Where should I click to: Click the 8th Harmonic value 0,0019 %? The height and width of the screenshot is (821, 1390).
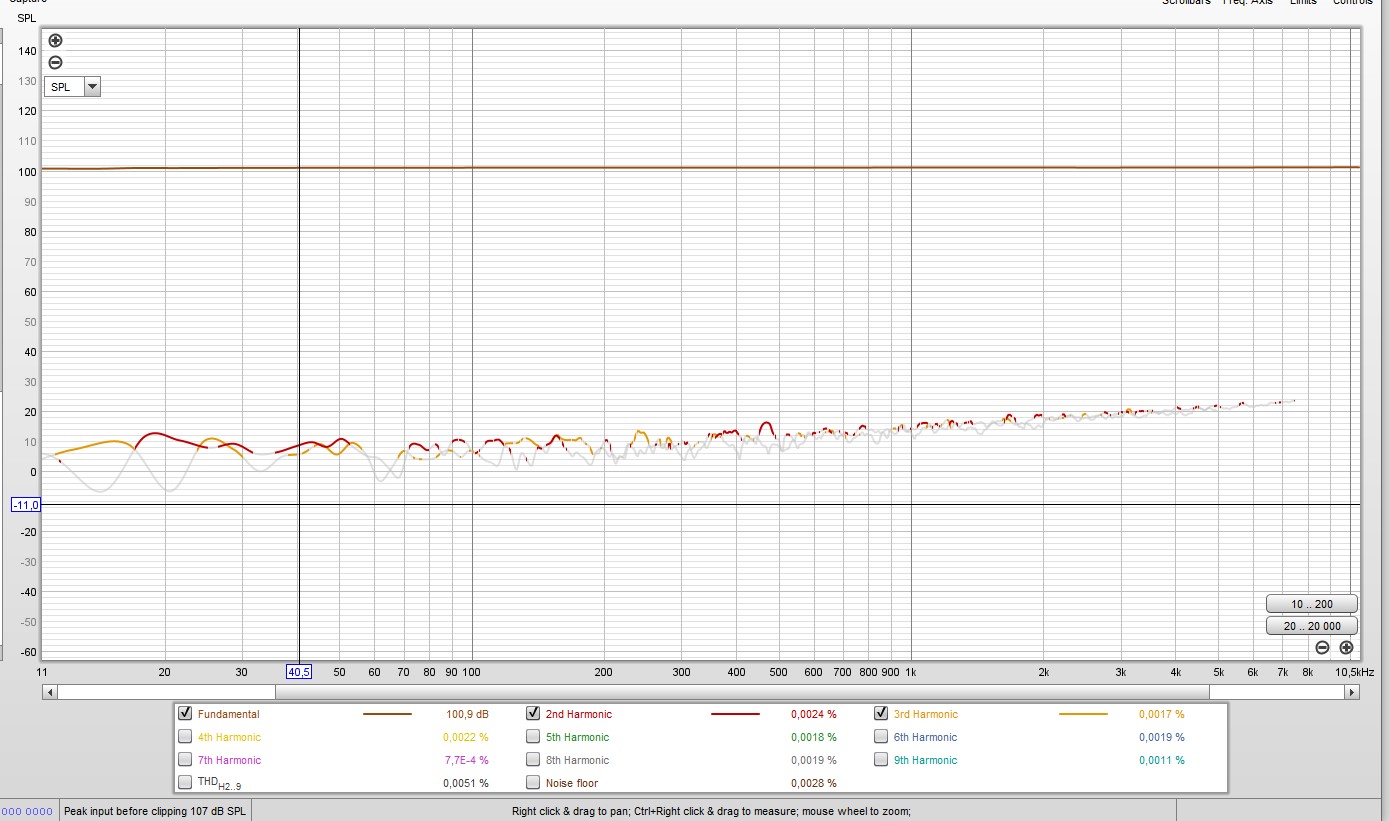pyautogui.click(x=814, y=761)
